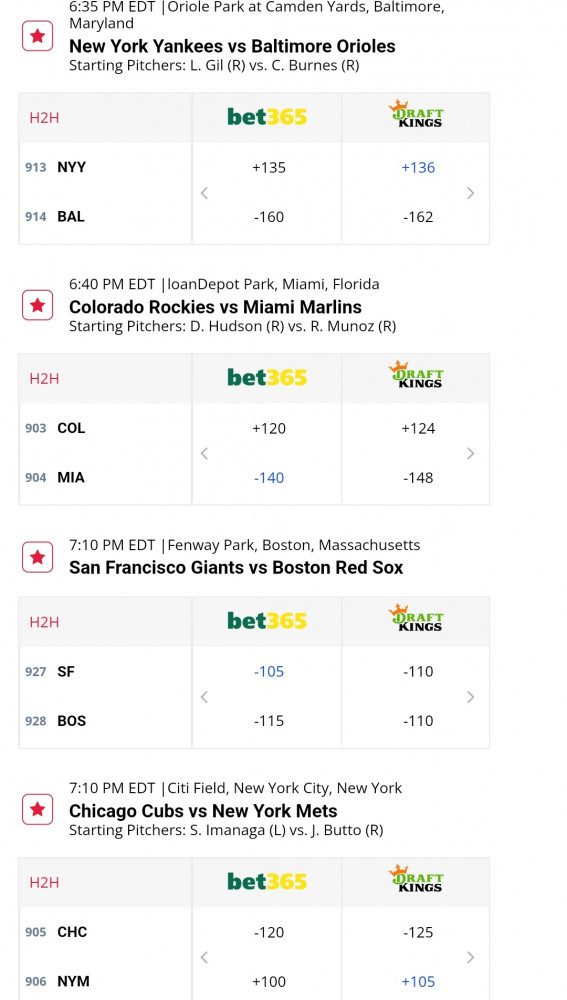Select SF -105 bet365 odds
Viewport: 567px width, 1000px height.
[x=269, y=672]
